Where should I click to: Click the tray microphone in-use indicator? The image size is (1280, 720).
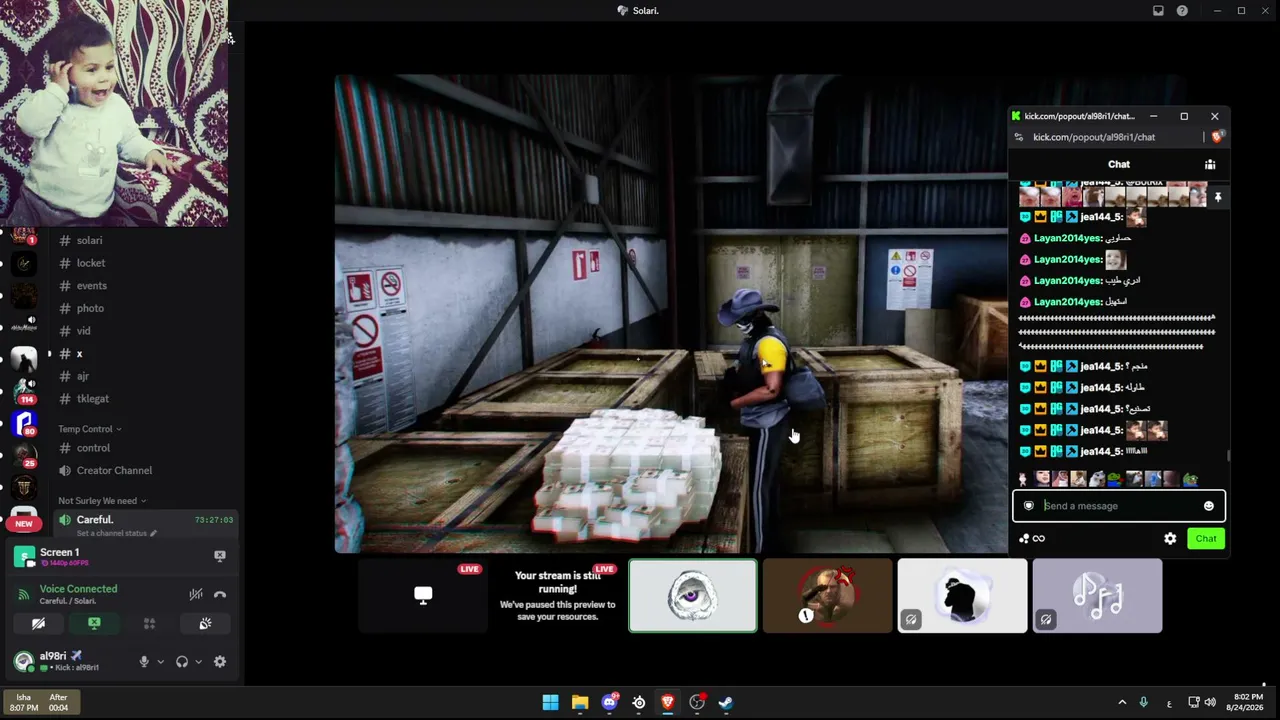(x=1144, y=702)
